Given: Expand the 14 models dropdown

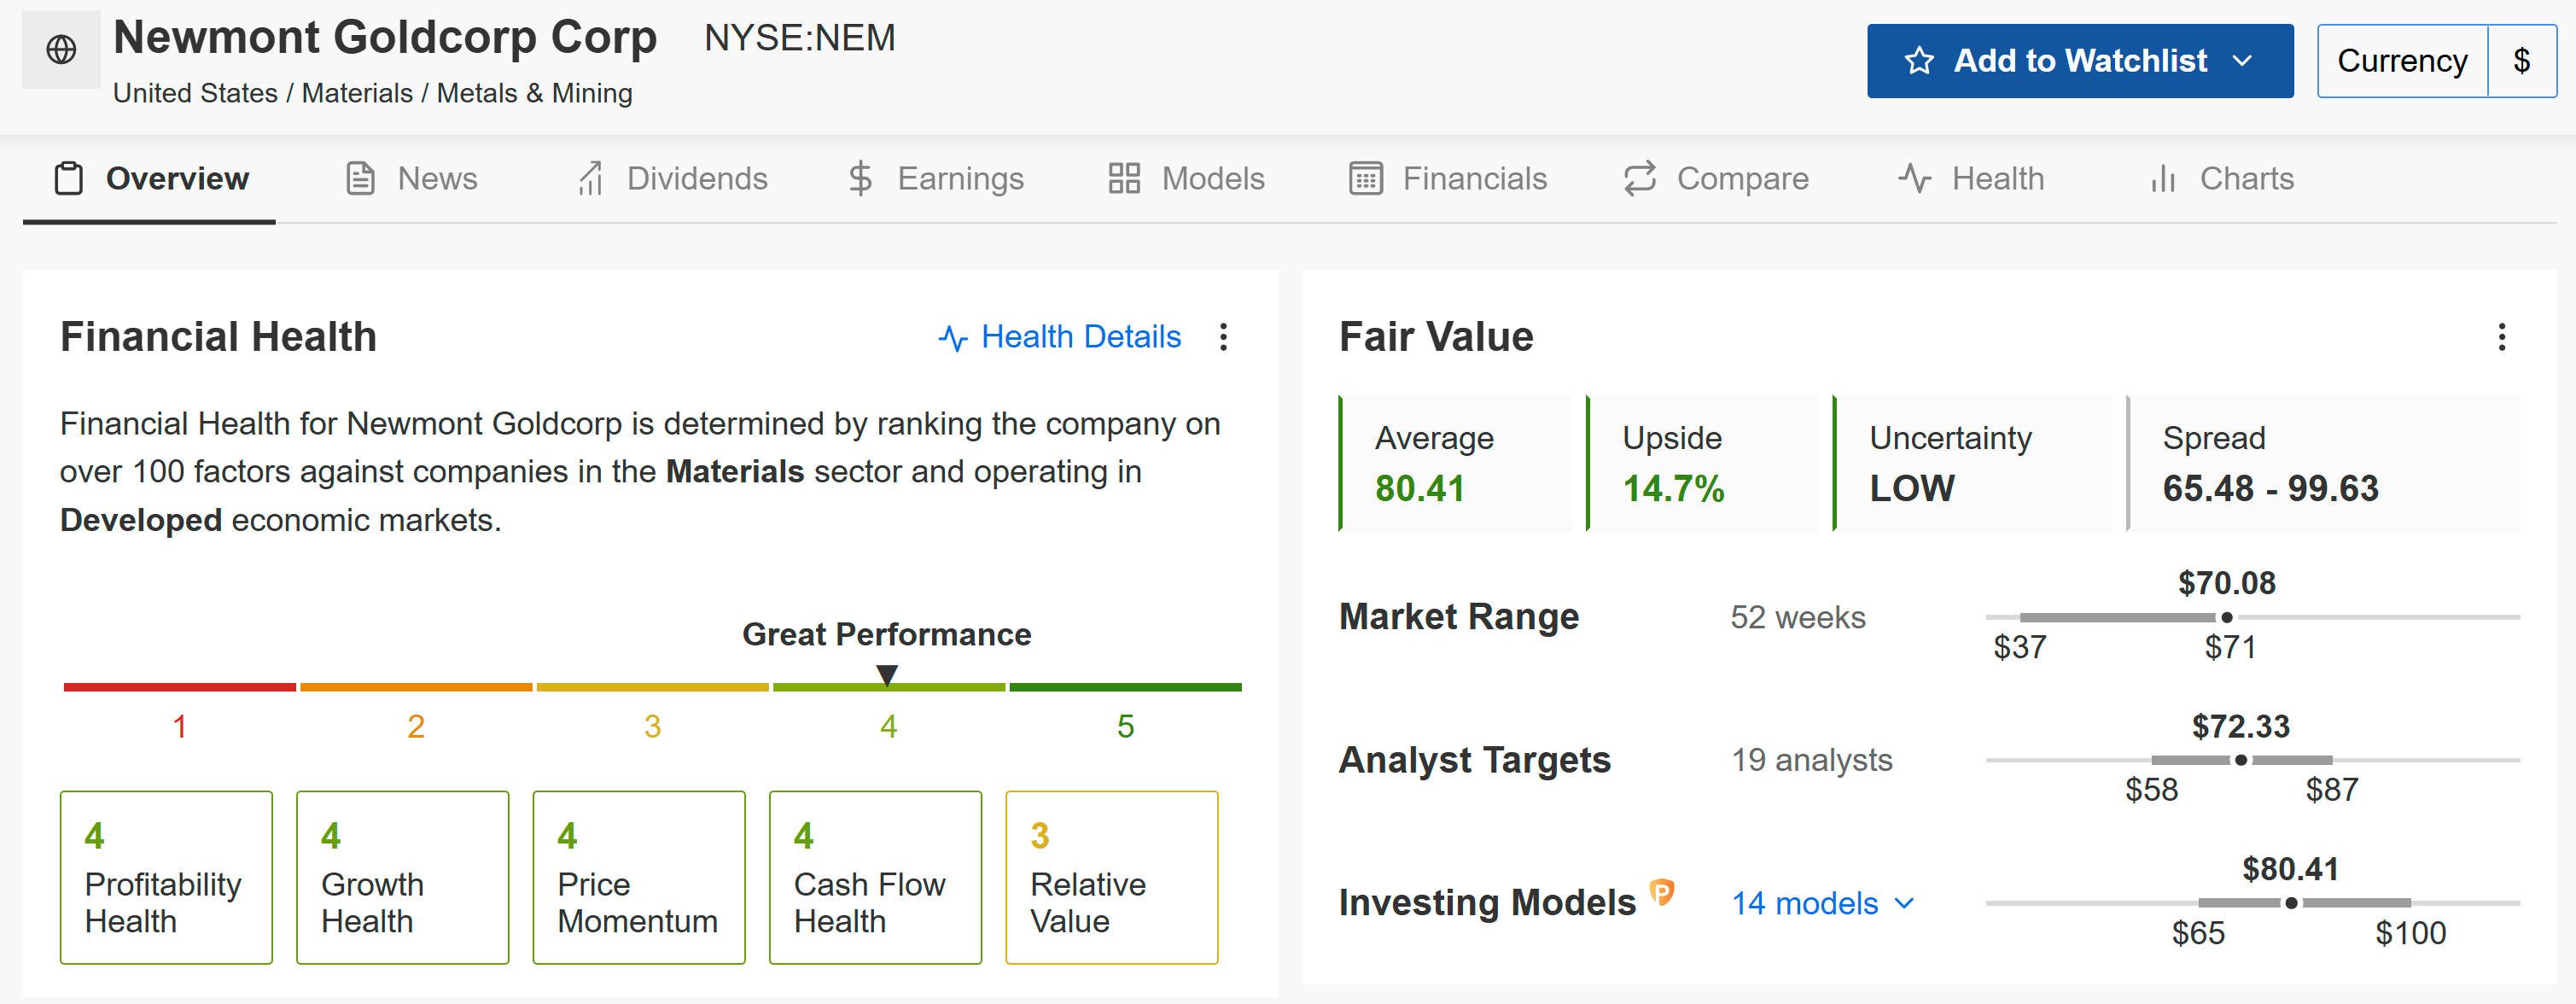Looking at the screenshot, I should [1823, 903].
